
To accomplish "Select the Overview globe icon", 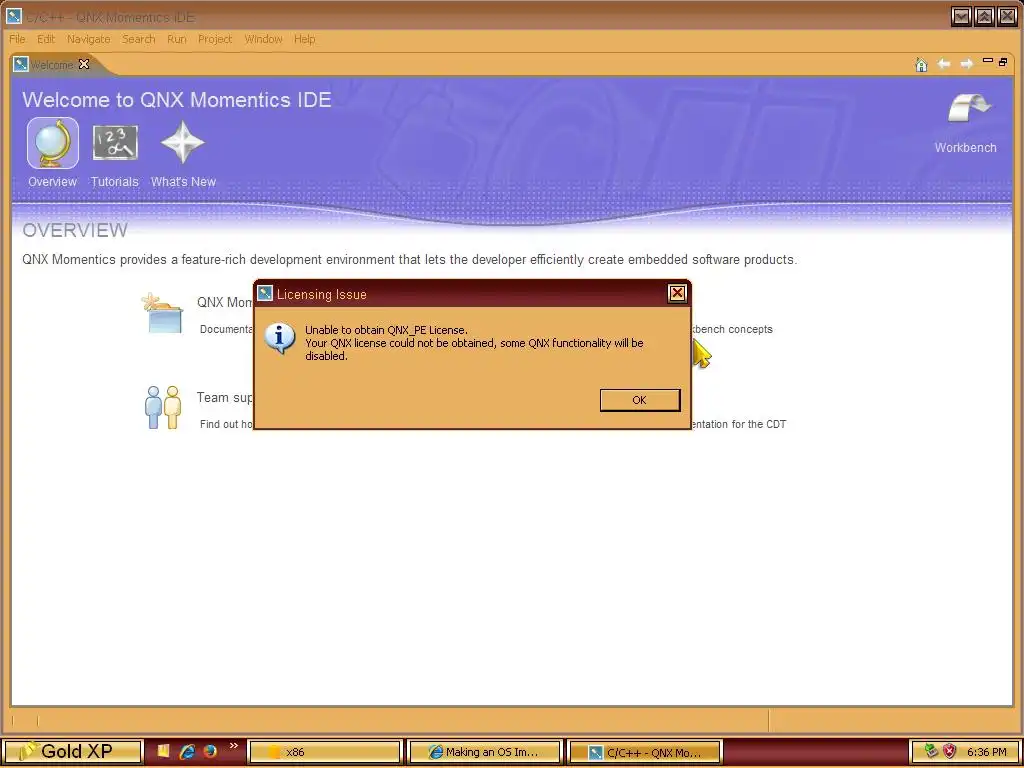I will pyautogui.click(x=52, y=143).
